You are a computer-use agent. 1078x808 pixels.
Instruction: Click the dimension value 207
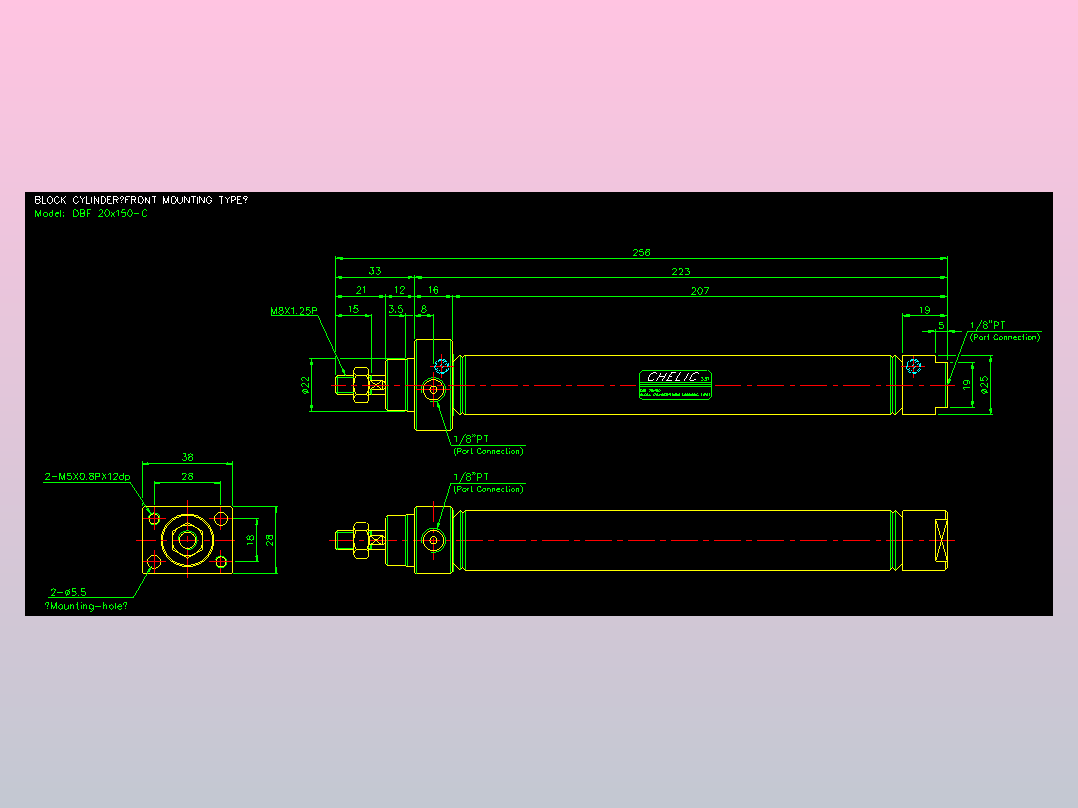tap(700, 291)
